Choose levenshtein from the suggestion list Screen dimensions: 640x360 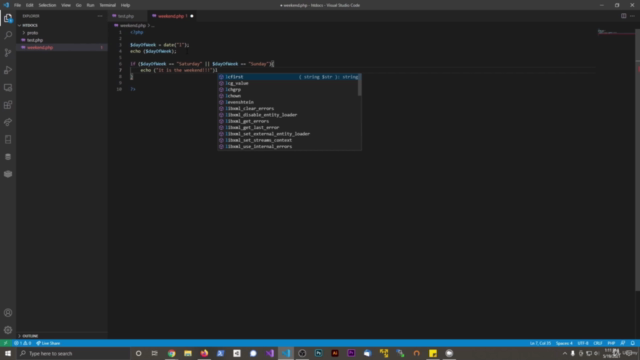pos(288,102)
